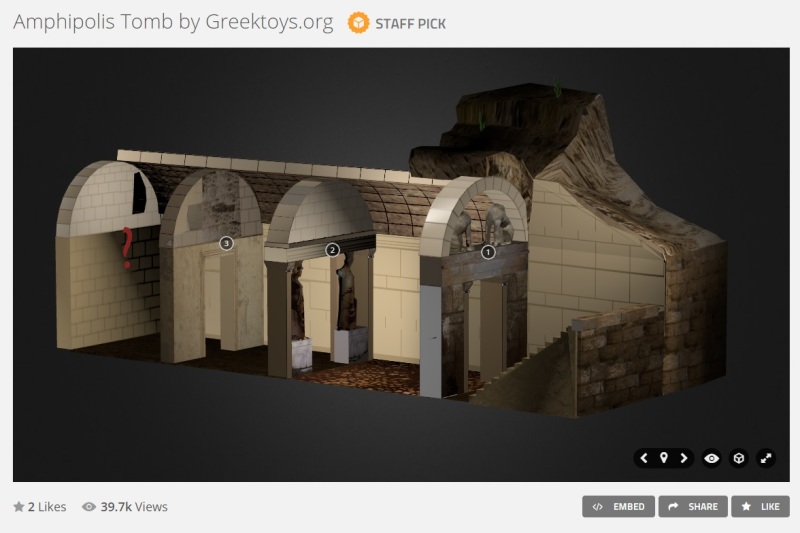Go to the previous annotation arrow
This screenshot has height=533, width=800.
pyautogui.click(x=645, y=458)
